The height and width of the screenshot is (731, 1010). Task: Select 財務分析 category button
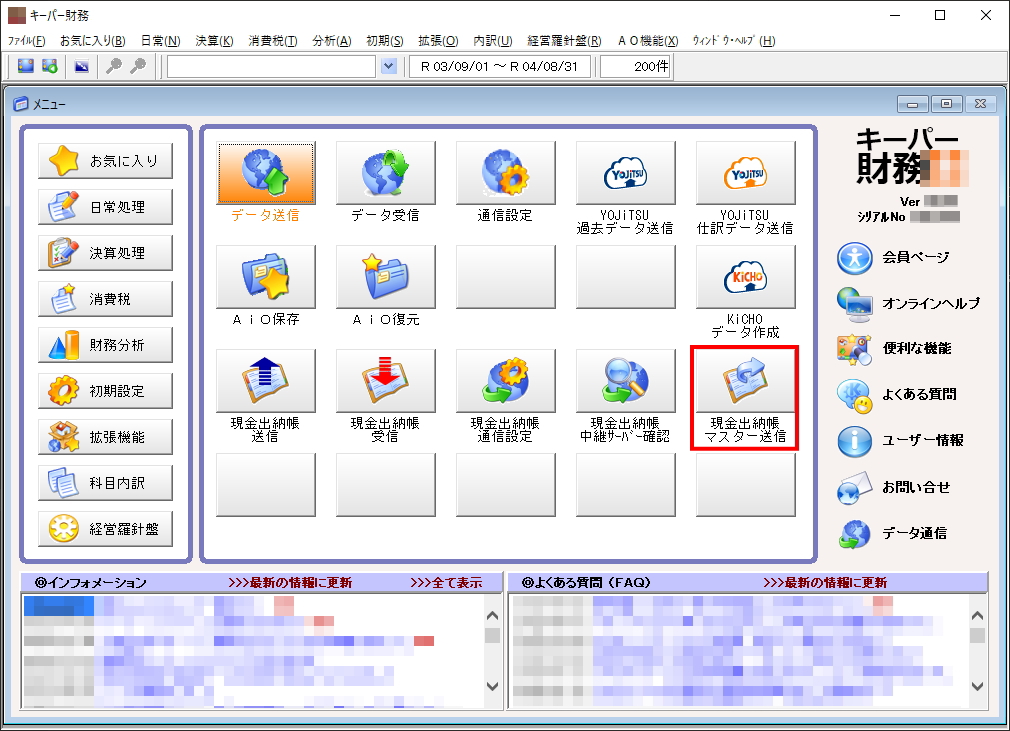[x=106, y=345]
